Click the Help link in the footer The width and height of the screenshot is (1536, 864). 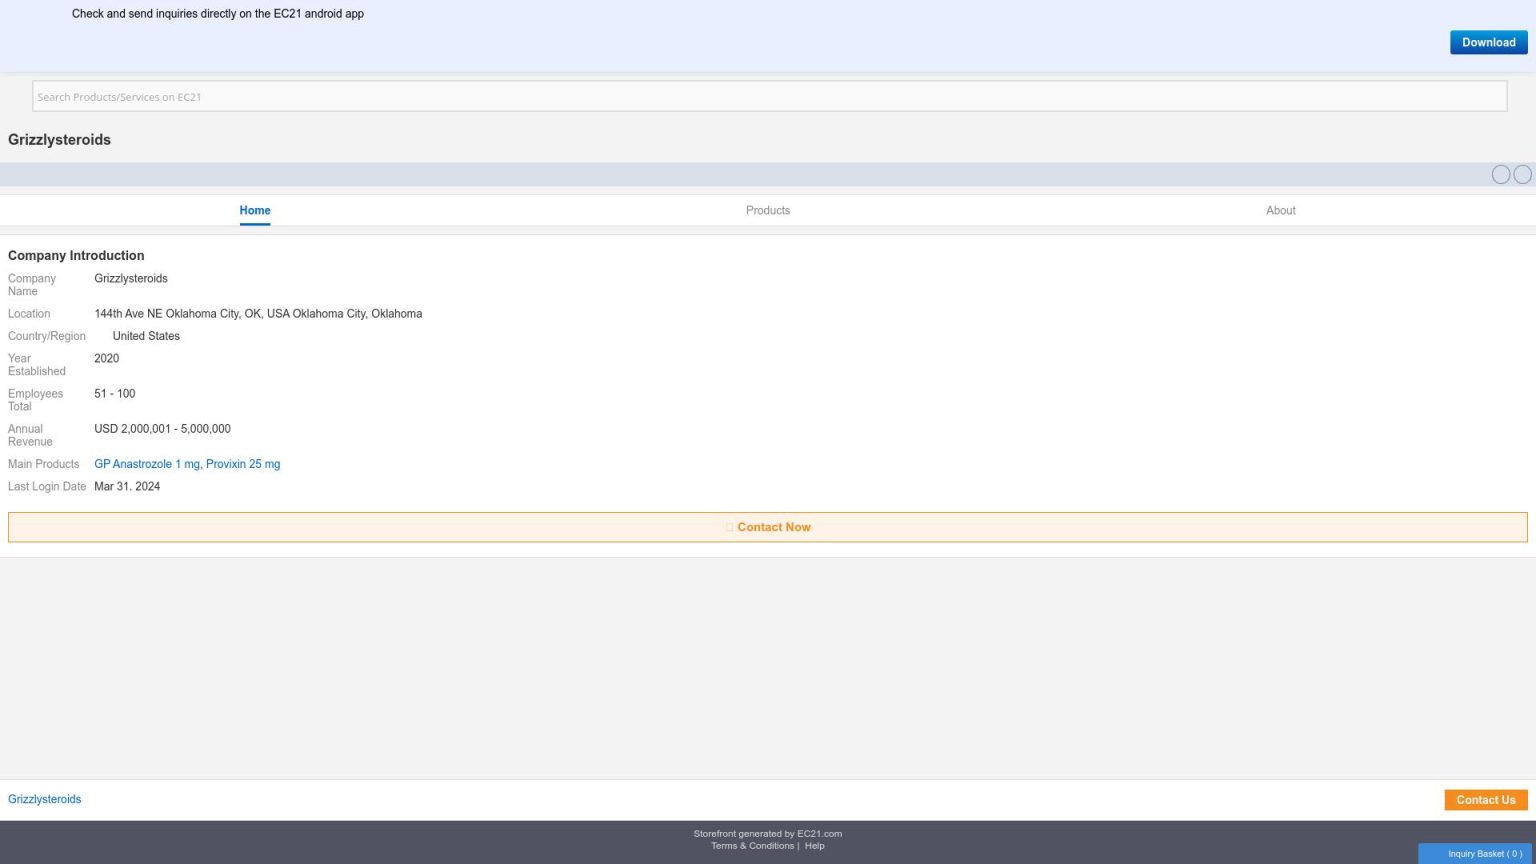(814, 846)
